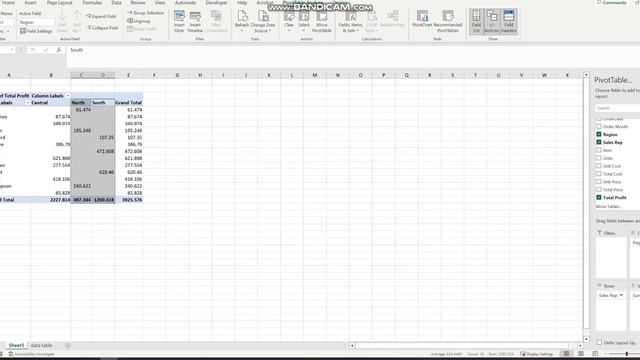The image size is (640, 360).
Task: Open the Name Box dropdown arrow
Action: pyautogui.click(x=12, y=50)
